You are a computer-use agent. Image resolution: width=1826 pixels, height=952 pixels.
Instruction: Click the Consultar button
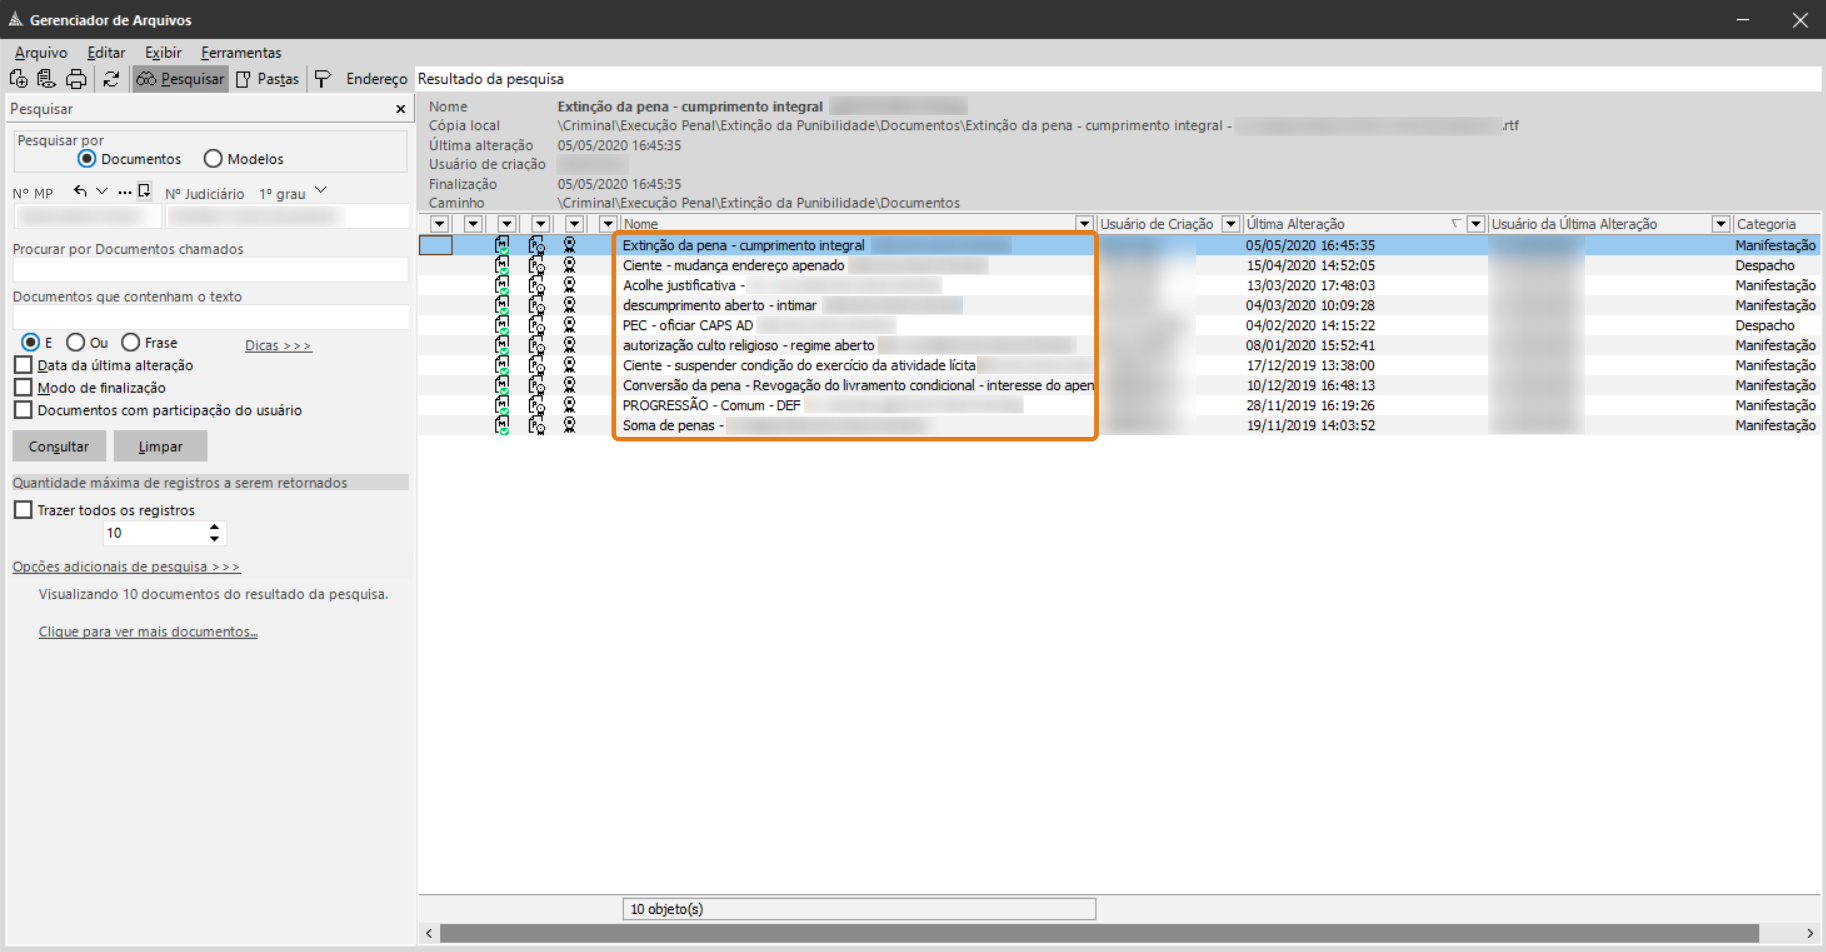pos(59,446)
